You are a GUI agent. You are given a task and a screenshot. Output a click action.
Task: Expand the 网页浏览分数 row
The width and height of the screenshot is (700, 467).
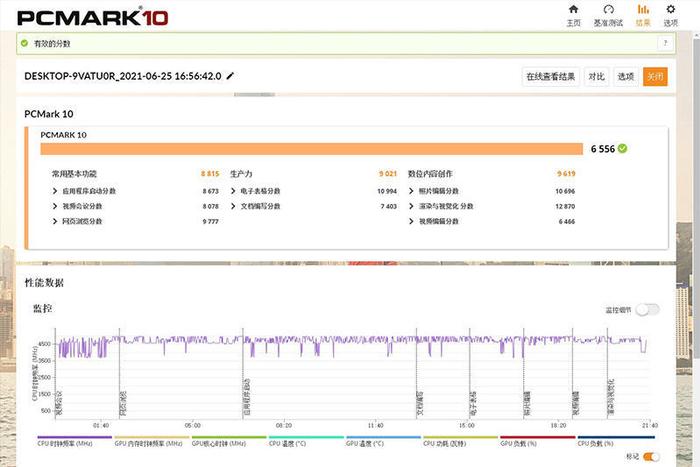[55, 221]
